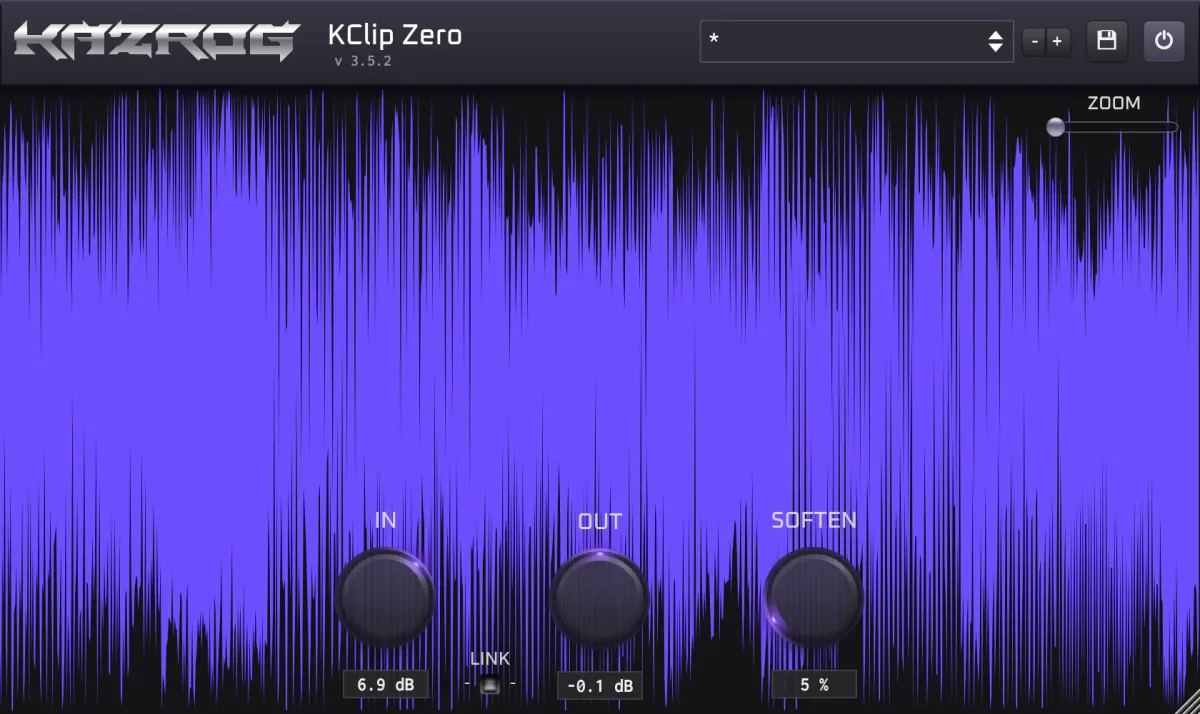The width and height of the screenshot is (1200, 714).
Task: Click the -0.1 dB output value field
Action: point(600,685)
